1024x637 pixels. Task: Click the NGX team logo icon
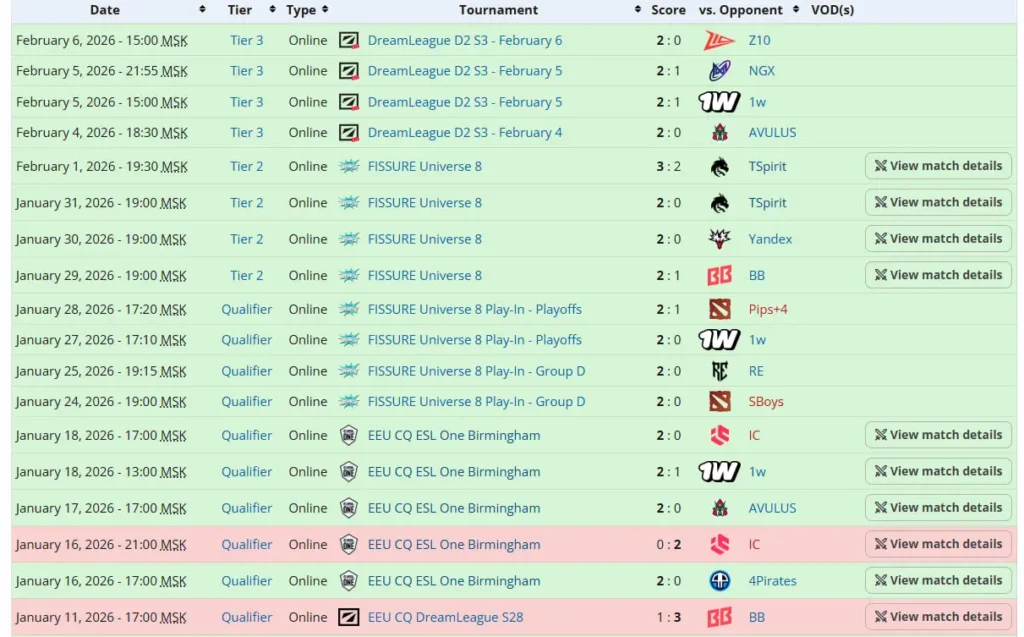(x=719, y=71)
